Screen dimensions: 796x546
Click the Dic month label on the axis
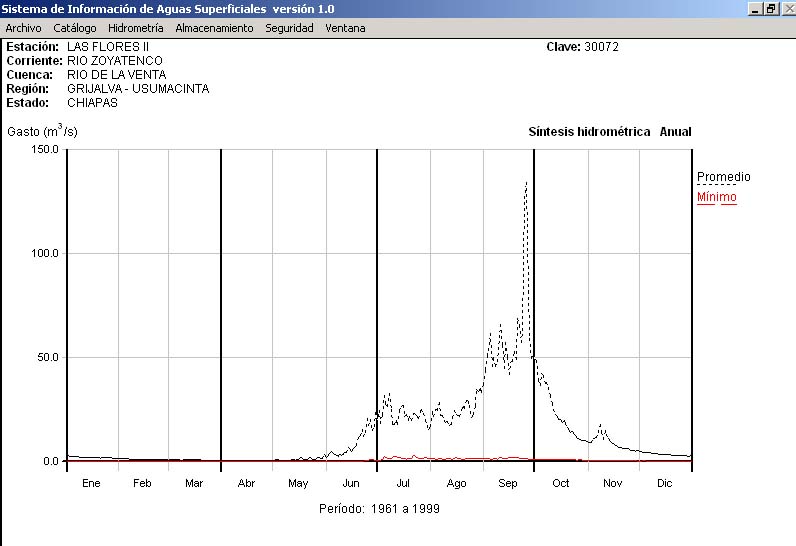pos(665,483)
